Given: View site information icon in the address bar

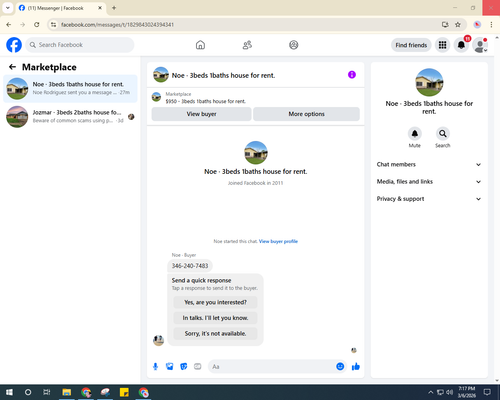Looking at the screenshot, I should click(53, 25).
